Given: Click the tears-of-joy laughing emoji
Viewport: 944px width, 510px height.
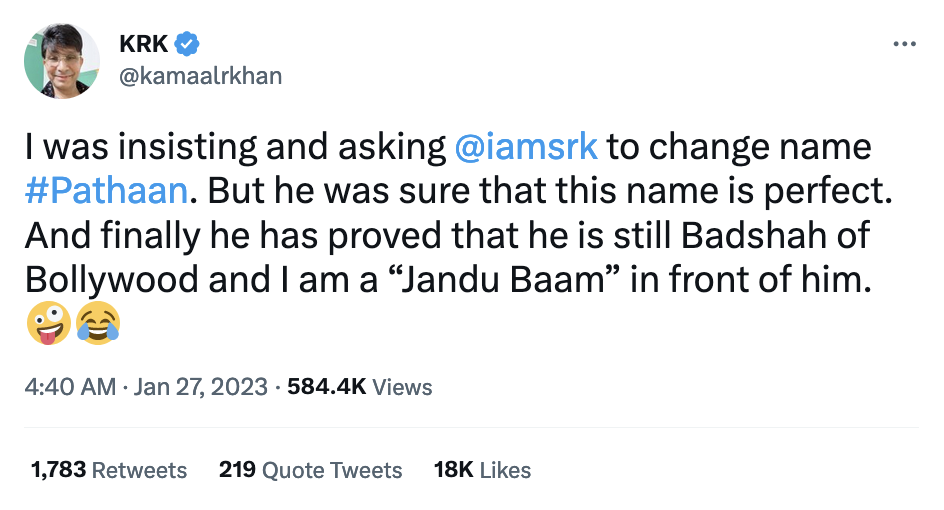Looking at the screenshot, I should click(97, 322).
